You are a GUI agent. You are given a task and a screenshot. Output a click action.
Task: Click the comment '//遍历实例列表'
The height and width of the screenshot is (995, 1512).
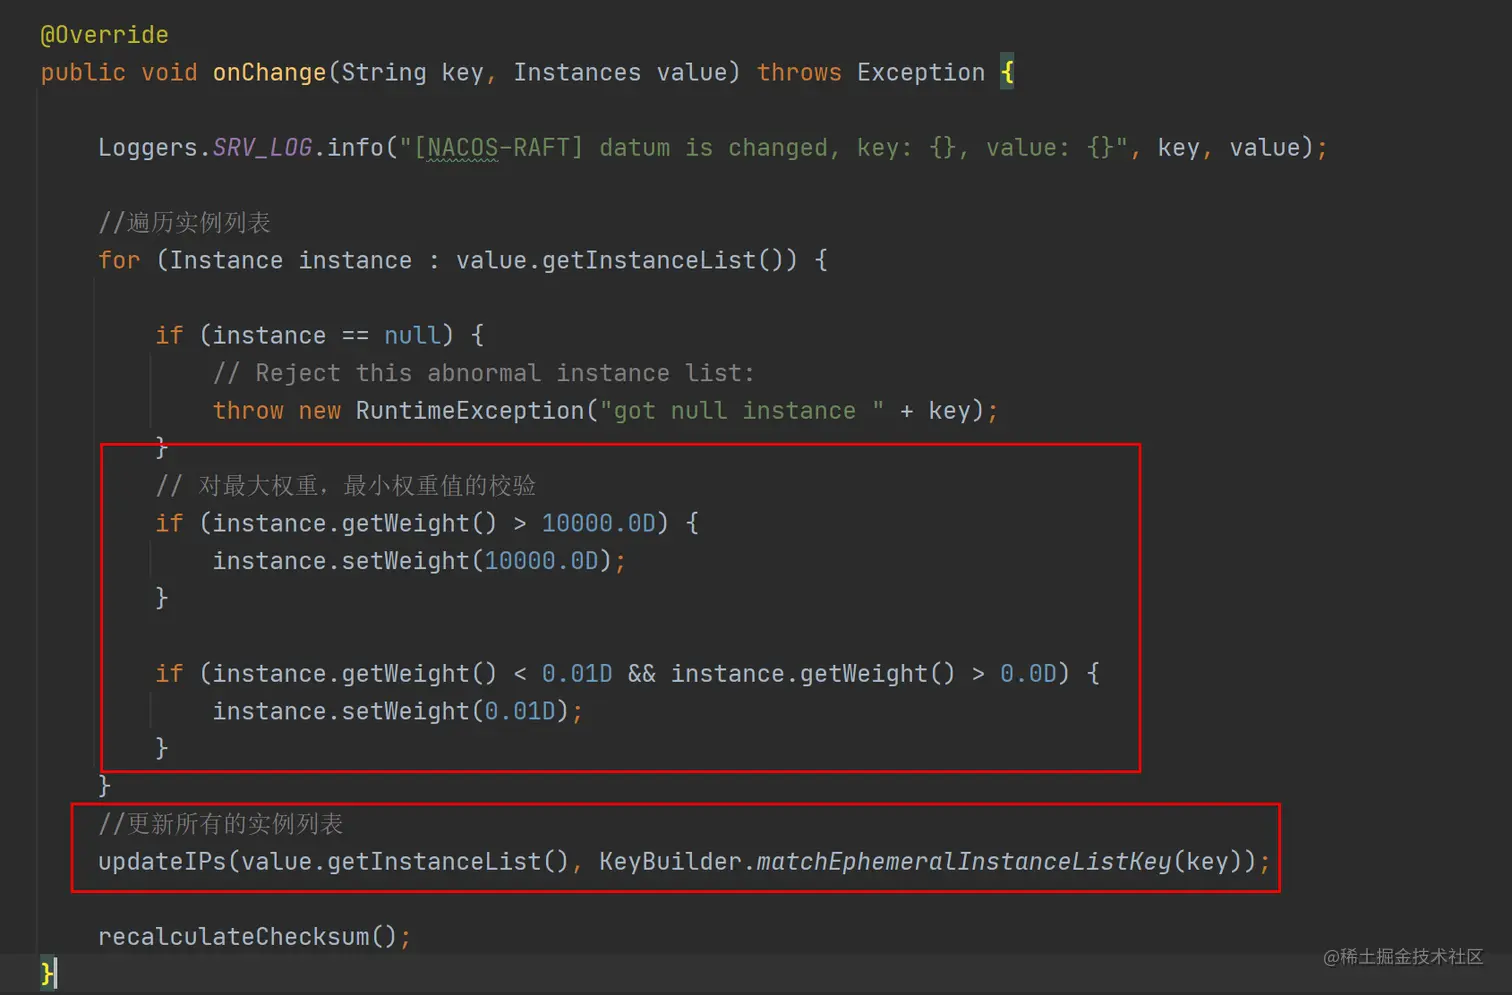coord(184,222)
